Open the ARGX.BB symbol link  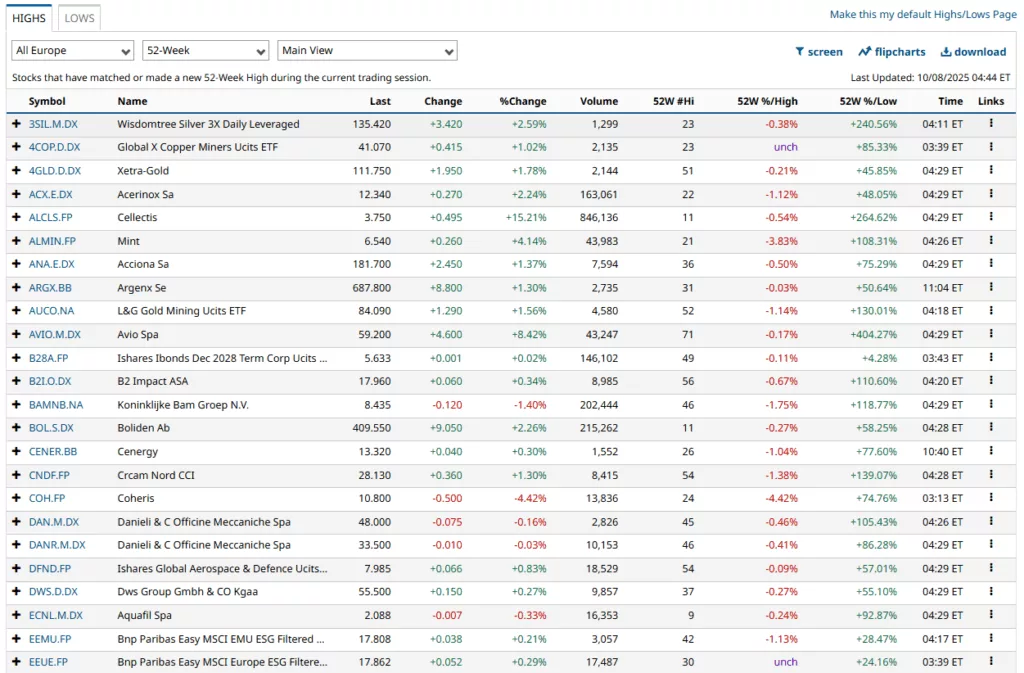pos(50,288)
